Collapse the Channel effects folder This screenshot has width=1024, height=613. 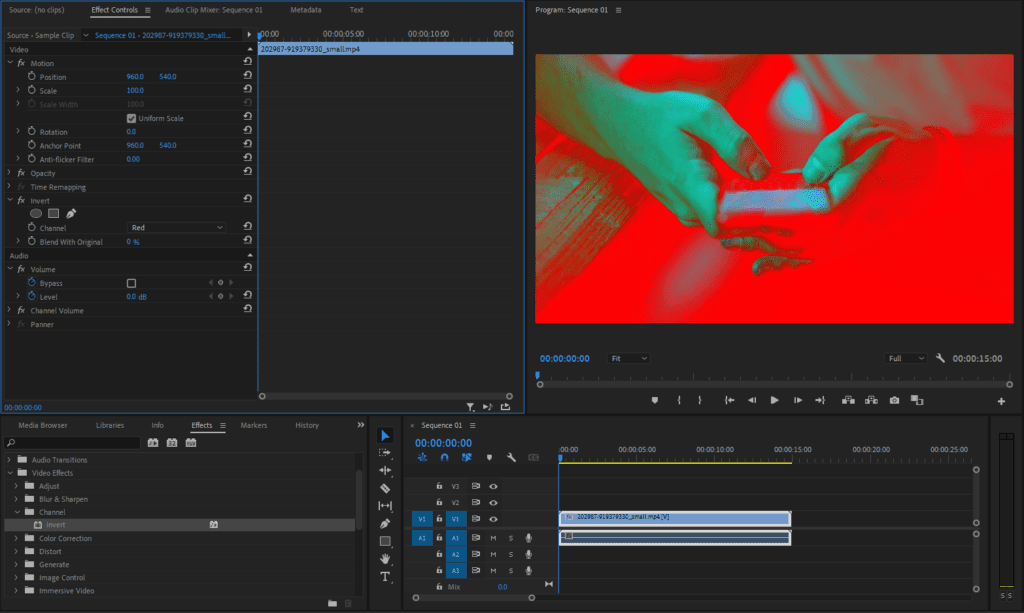(17, 512)
